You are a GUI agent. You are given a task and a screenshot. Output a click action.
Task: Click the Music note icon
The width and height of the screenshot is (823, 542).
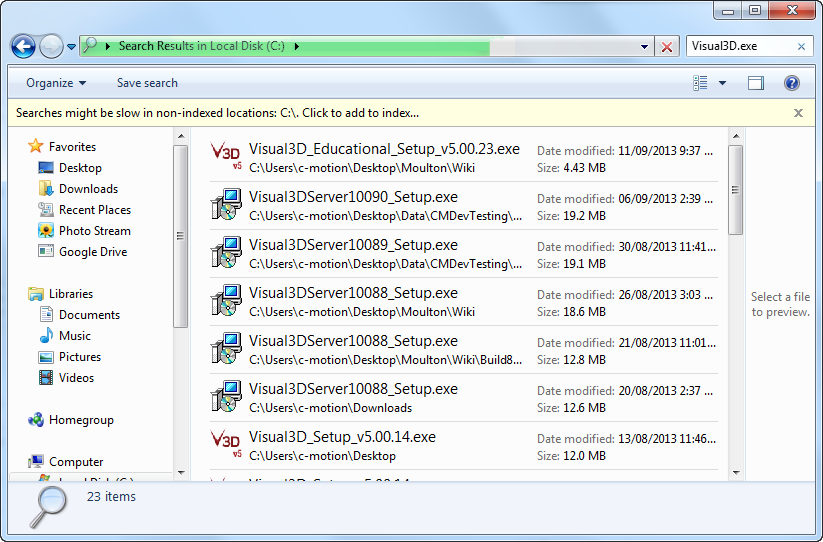[46, 335]
